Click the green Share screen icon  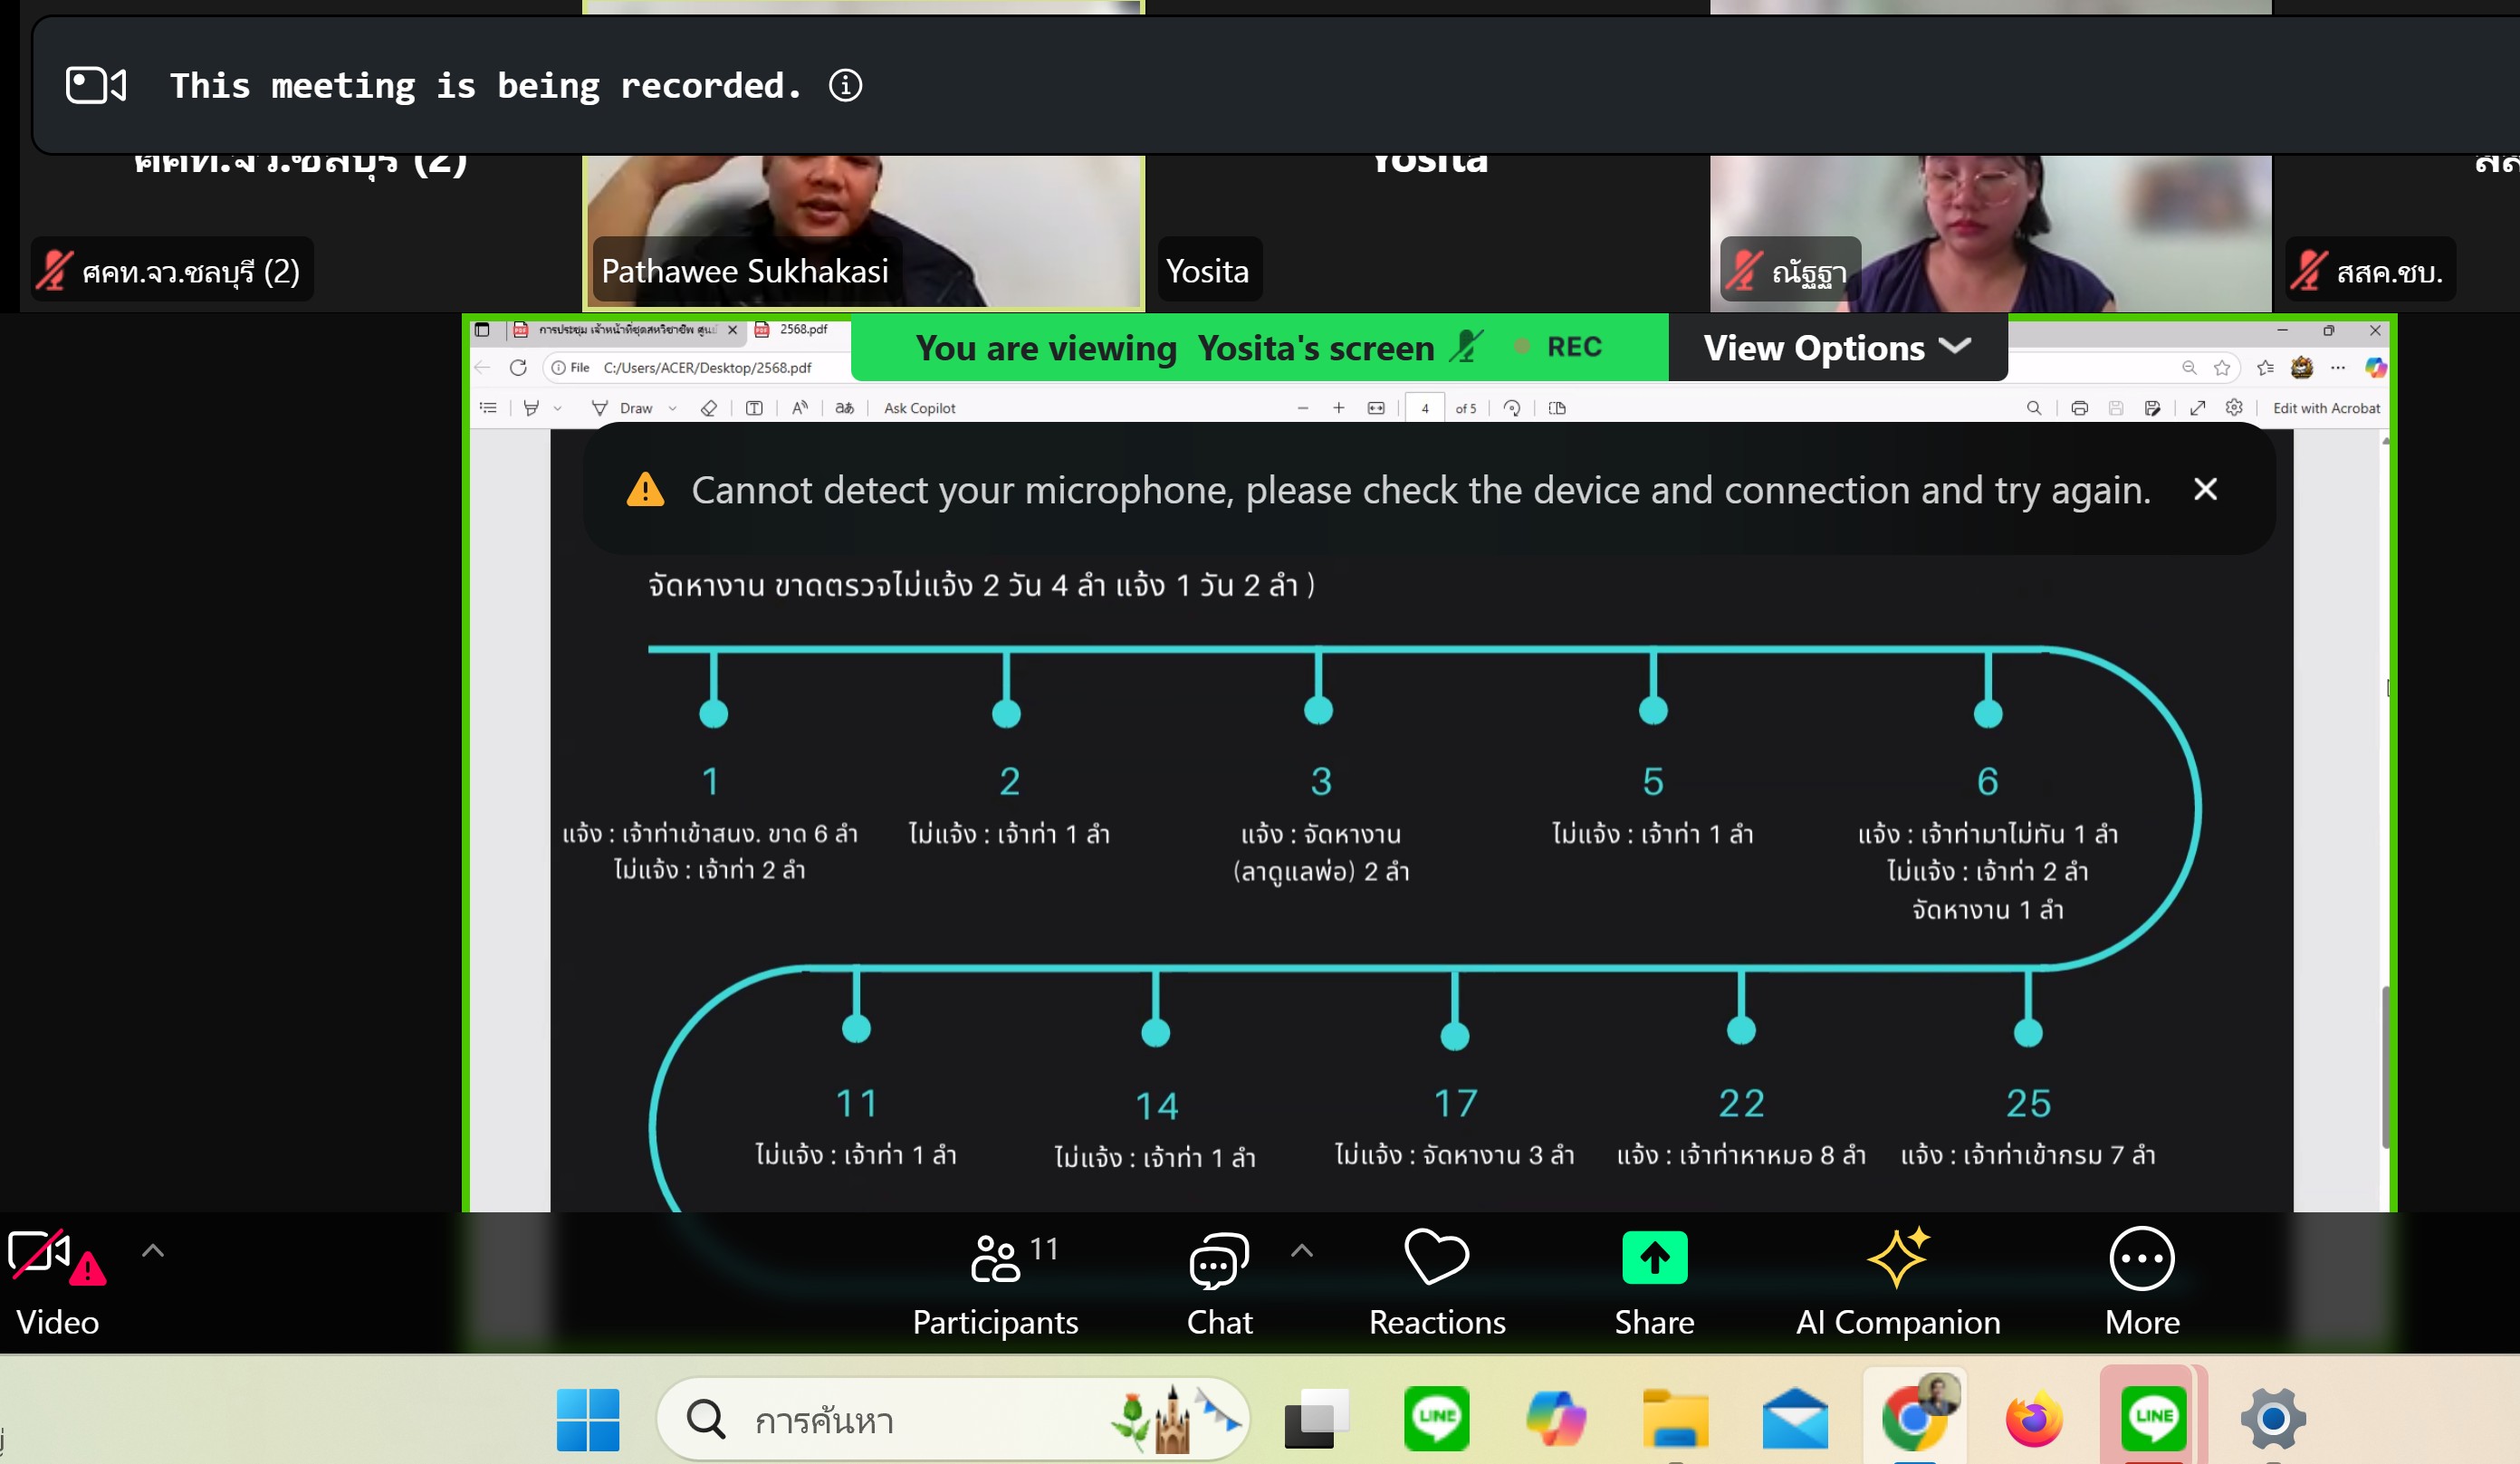(x=1654, y=1258)
